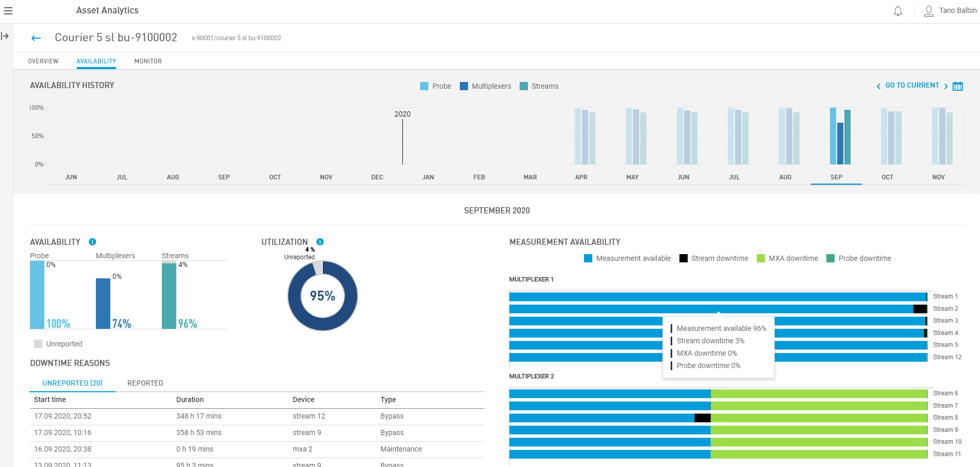The width and height of the screenshot is (980, 467).
Task: Click the Probe 100% availability bar
Action: (37, 294)
